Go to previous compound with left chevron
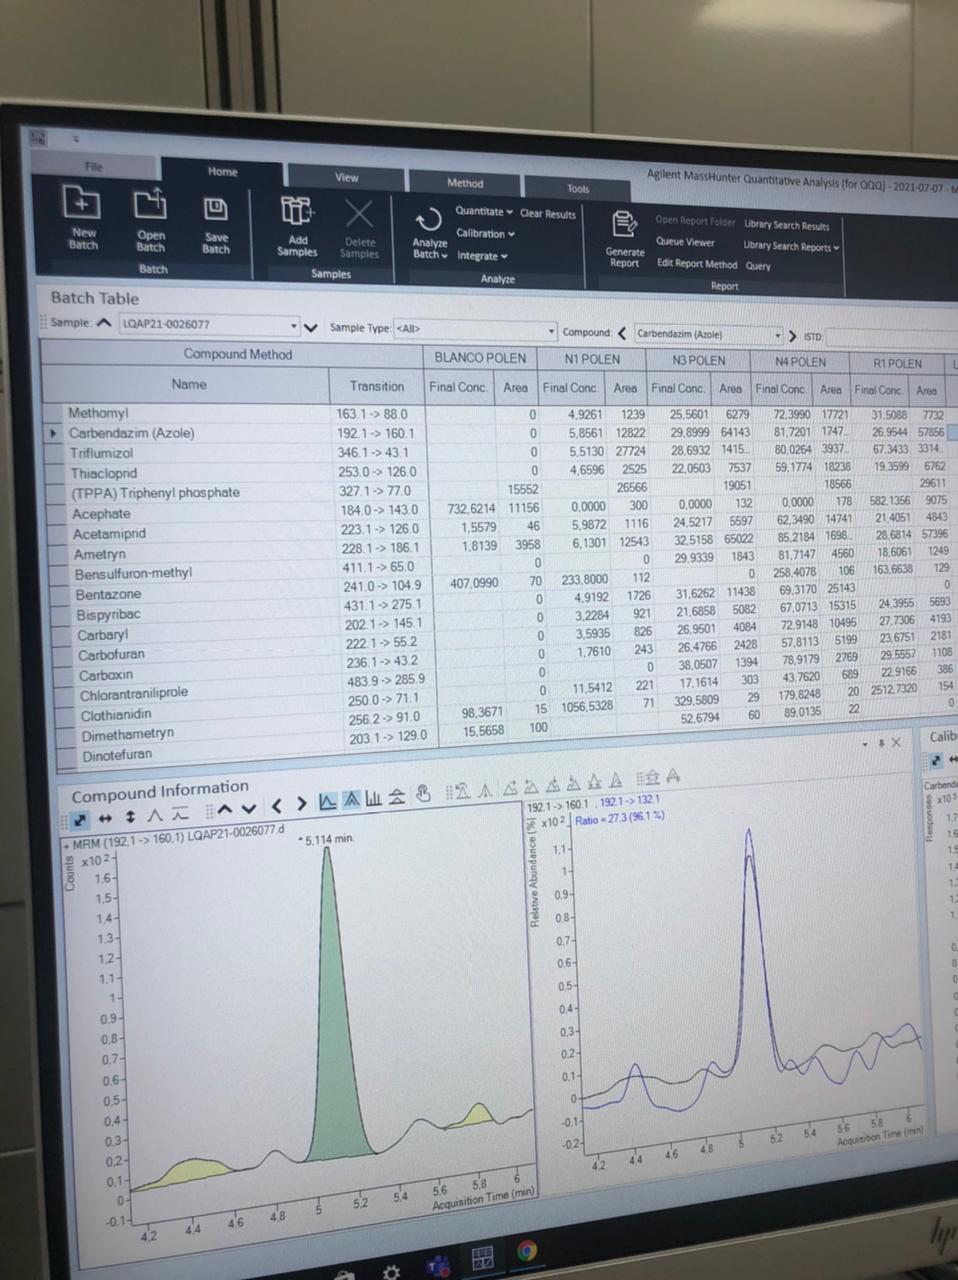The image size is (958, 1280). pyautogui.click(x=622, y=334)
